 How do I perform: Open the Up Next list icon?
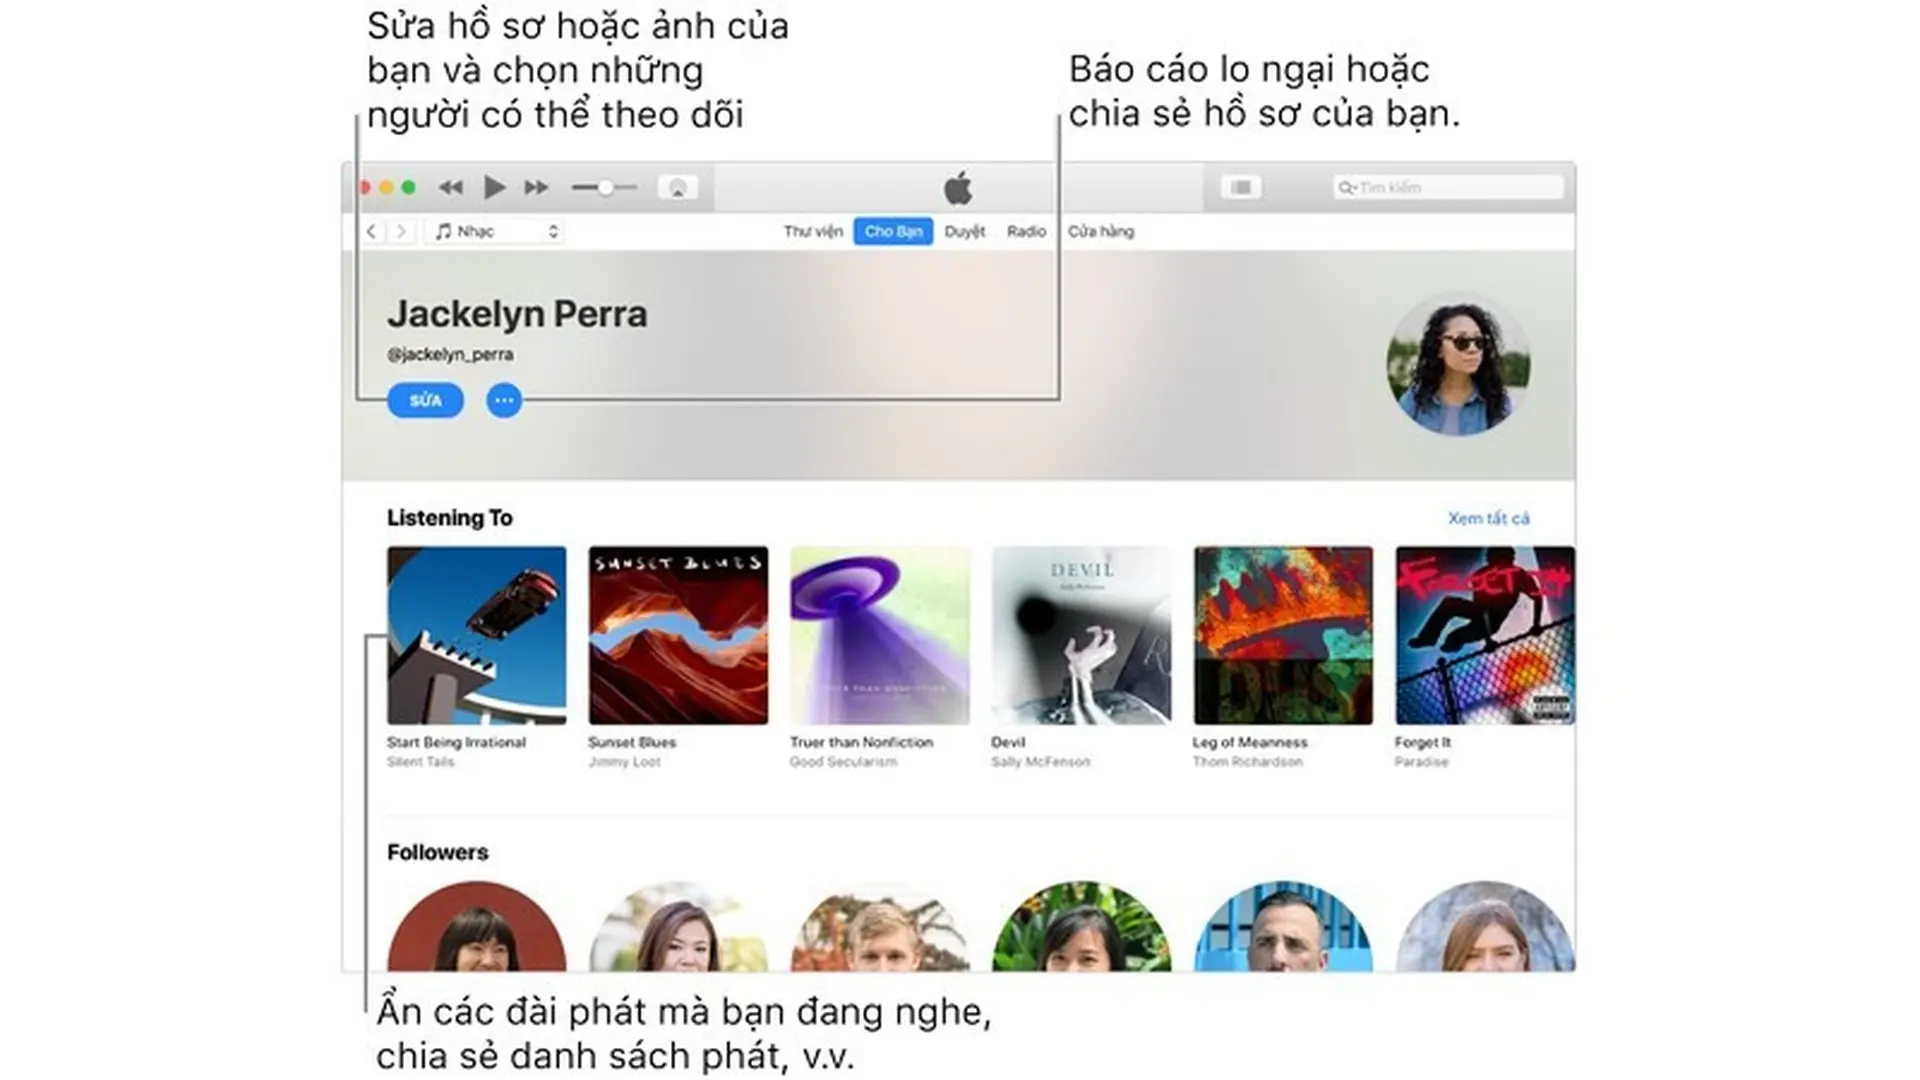1241,187
